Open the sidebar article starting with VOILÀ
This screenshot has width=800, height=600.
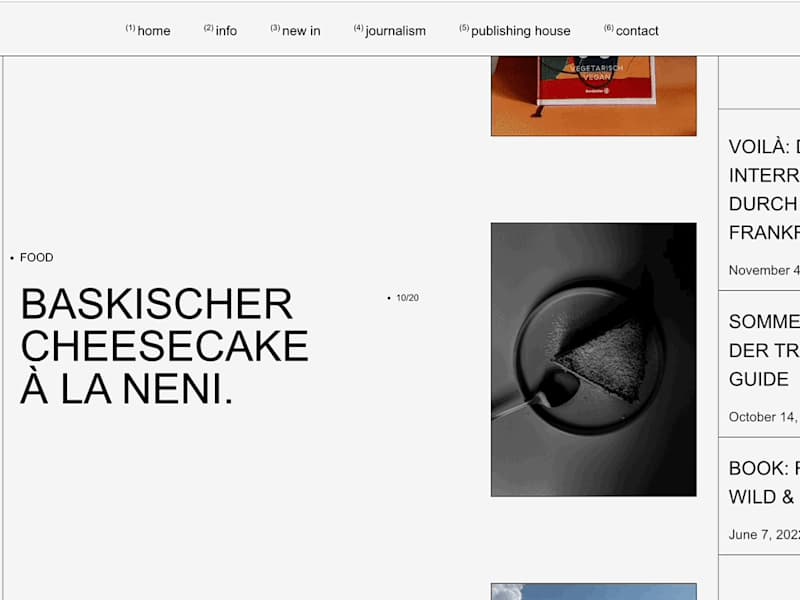pos(764,189)
